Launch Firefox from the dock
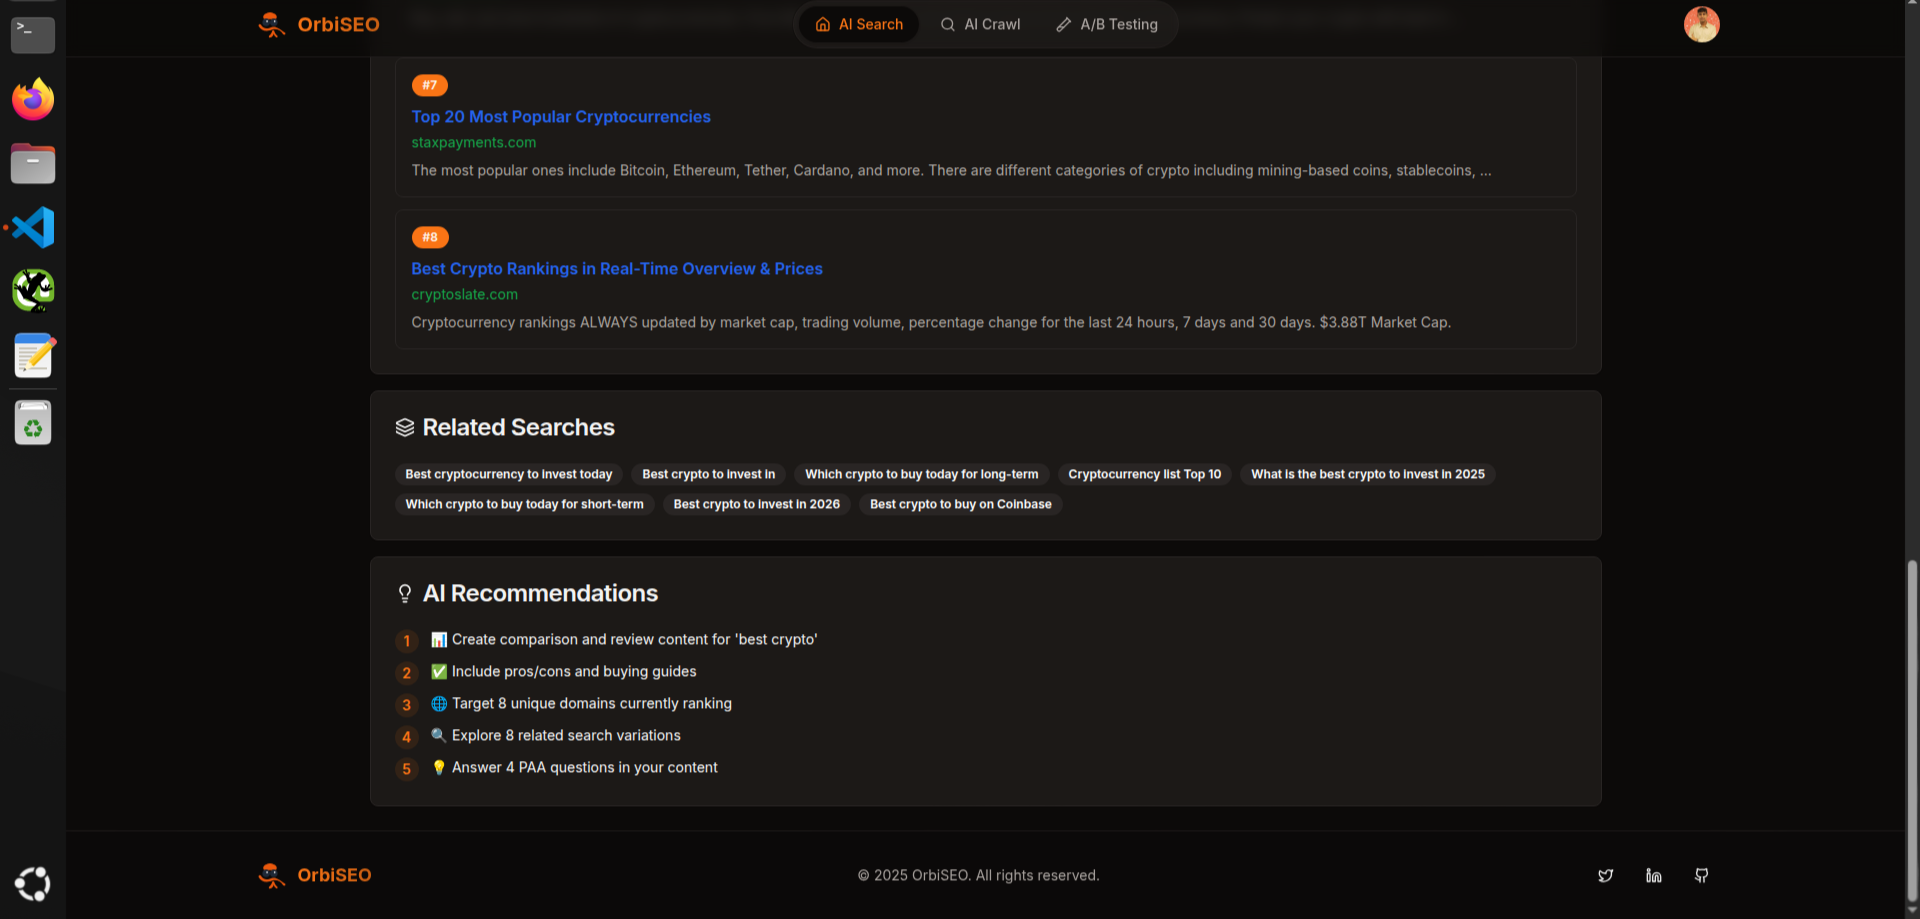Image resolution: width=1920 pixels, height=919 pixels. coord(33,99)
